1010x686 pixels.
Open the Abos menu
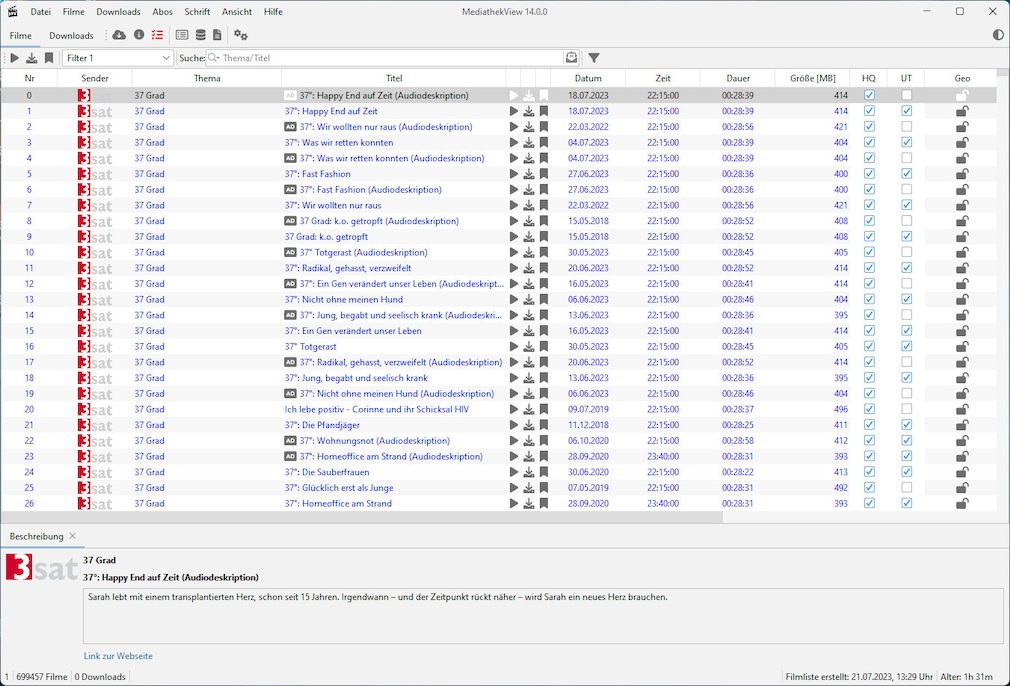(x=162, y=11)
